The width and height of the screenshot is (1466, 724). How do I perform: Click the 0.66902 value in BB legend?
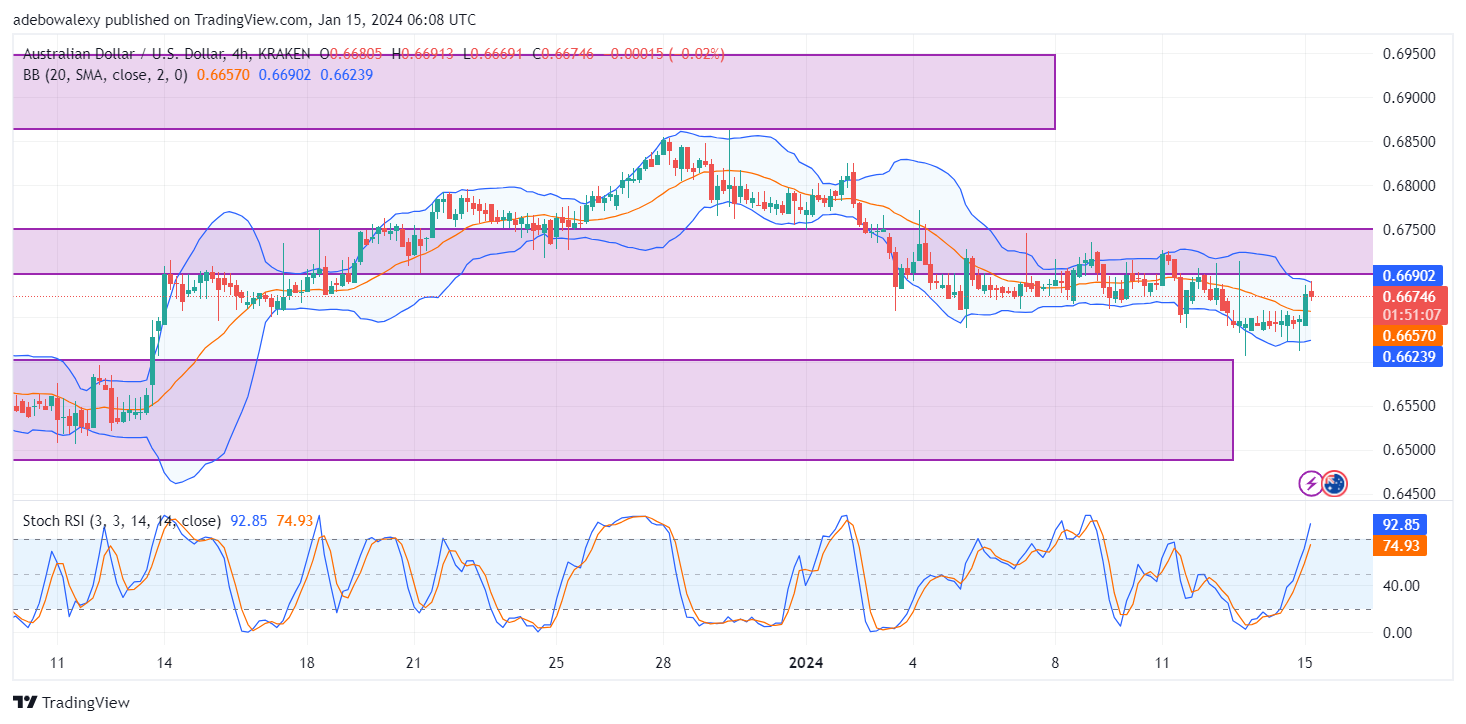pos(284,75)
